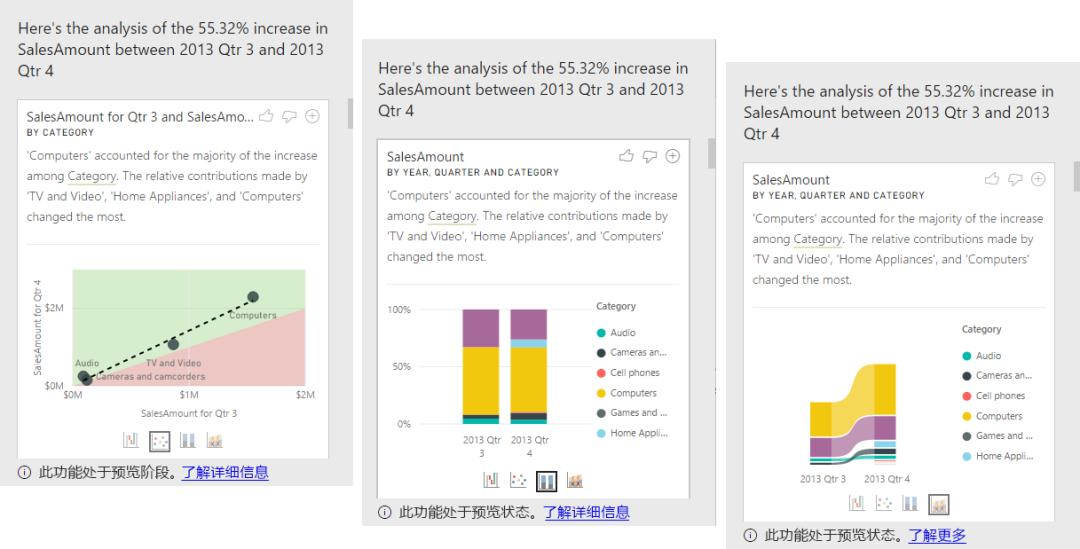Add the scatter chart insight to report
This screenshot has height=549, width=1080.
coord(313,116)
